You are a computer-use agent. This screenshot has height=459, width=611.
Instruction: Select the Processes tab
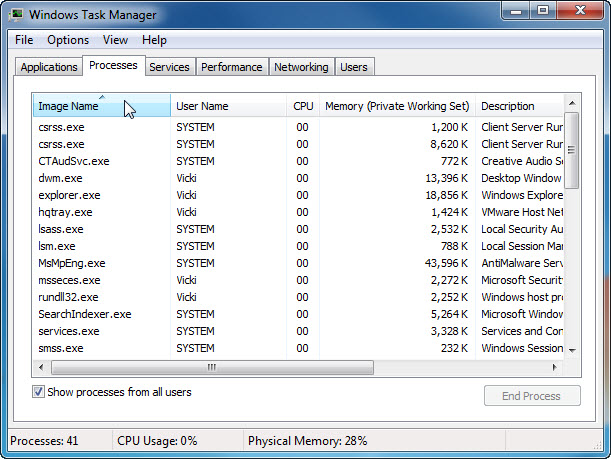tap(113, 65)
